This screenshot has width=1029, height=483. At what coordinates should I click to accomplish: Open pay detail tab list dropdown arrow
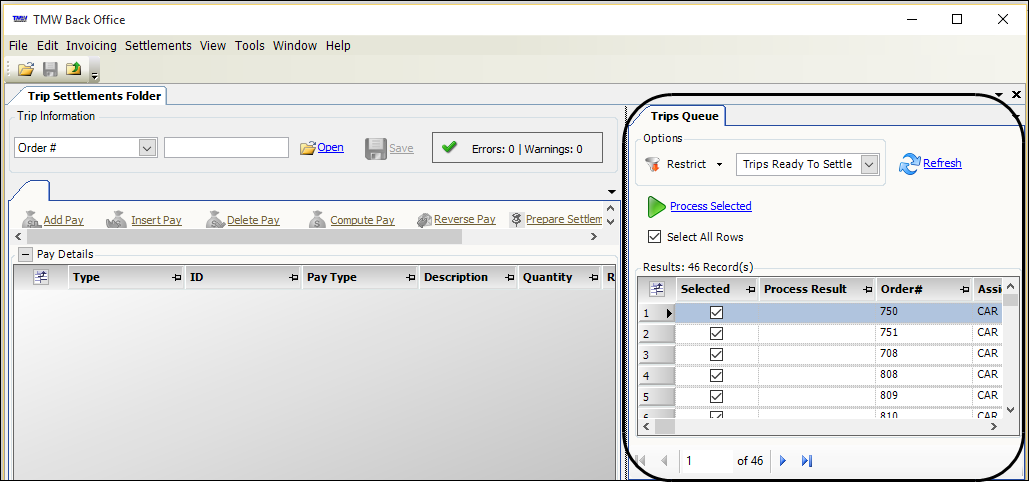tap(612, 192)
